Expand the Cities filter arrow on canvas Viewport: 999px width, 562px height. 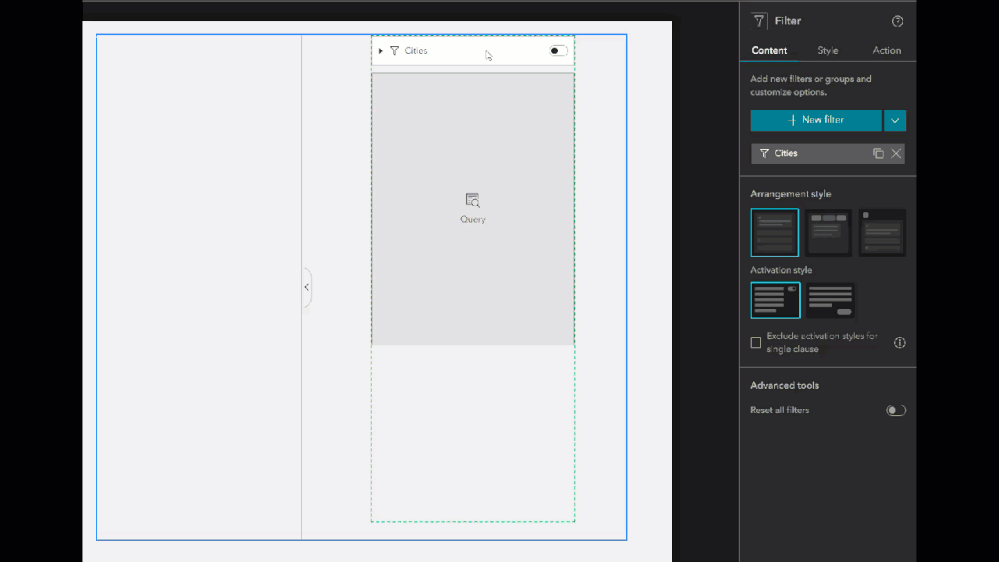pos(380,51)
